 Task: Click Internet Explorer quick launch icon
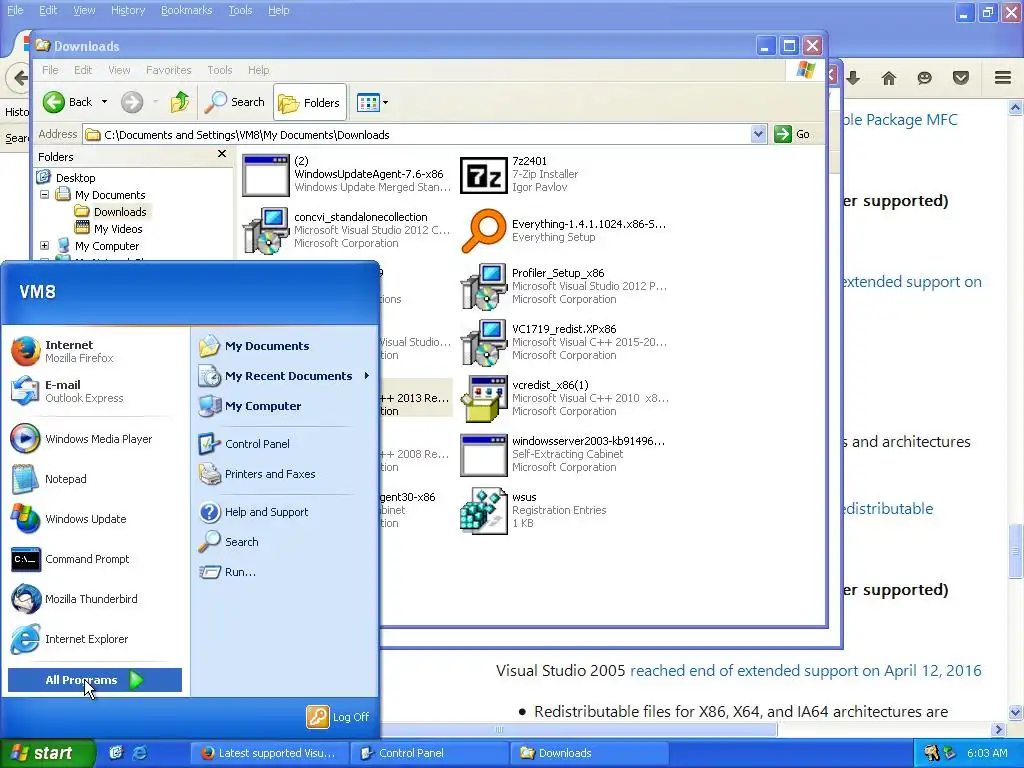pyautogui.click(x=139, y=753)
